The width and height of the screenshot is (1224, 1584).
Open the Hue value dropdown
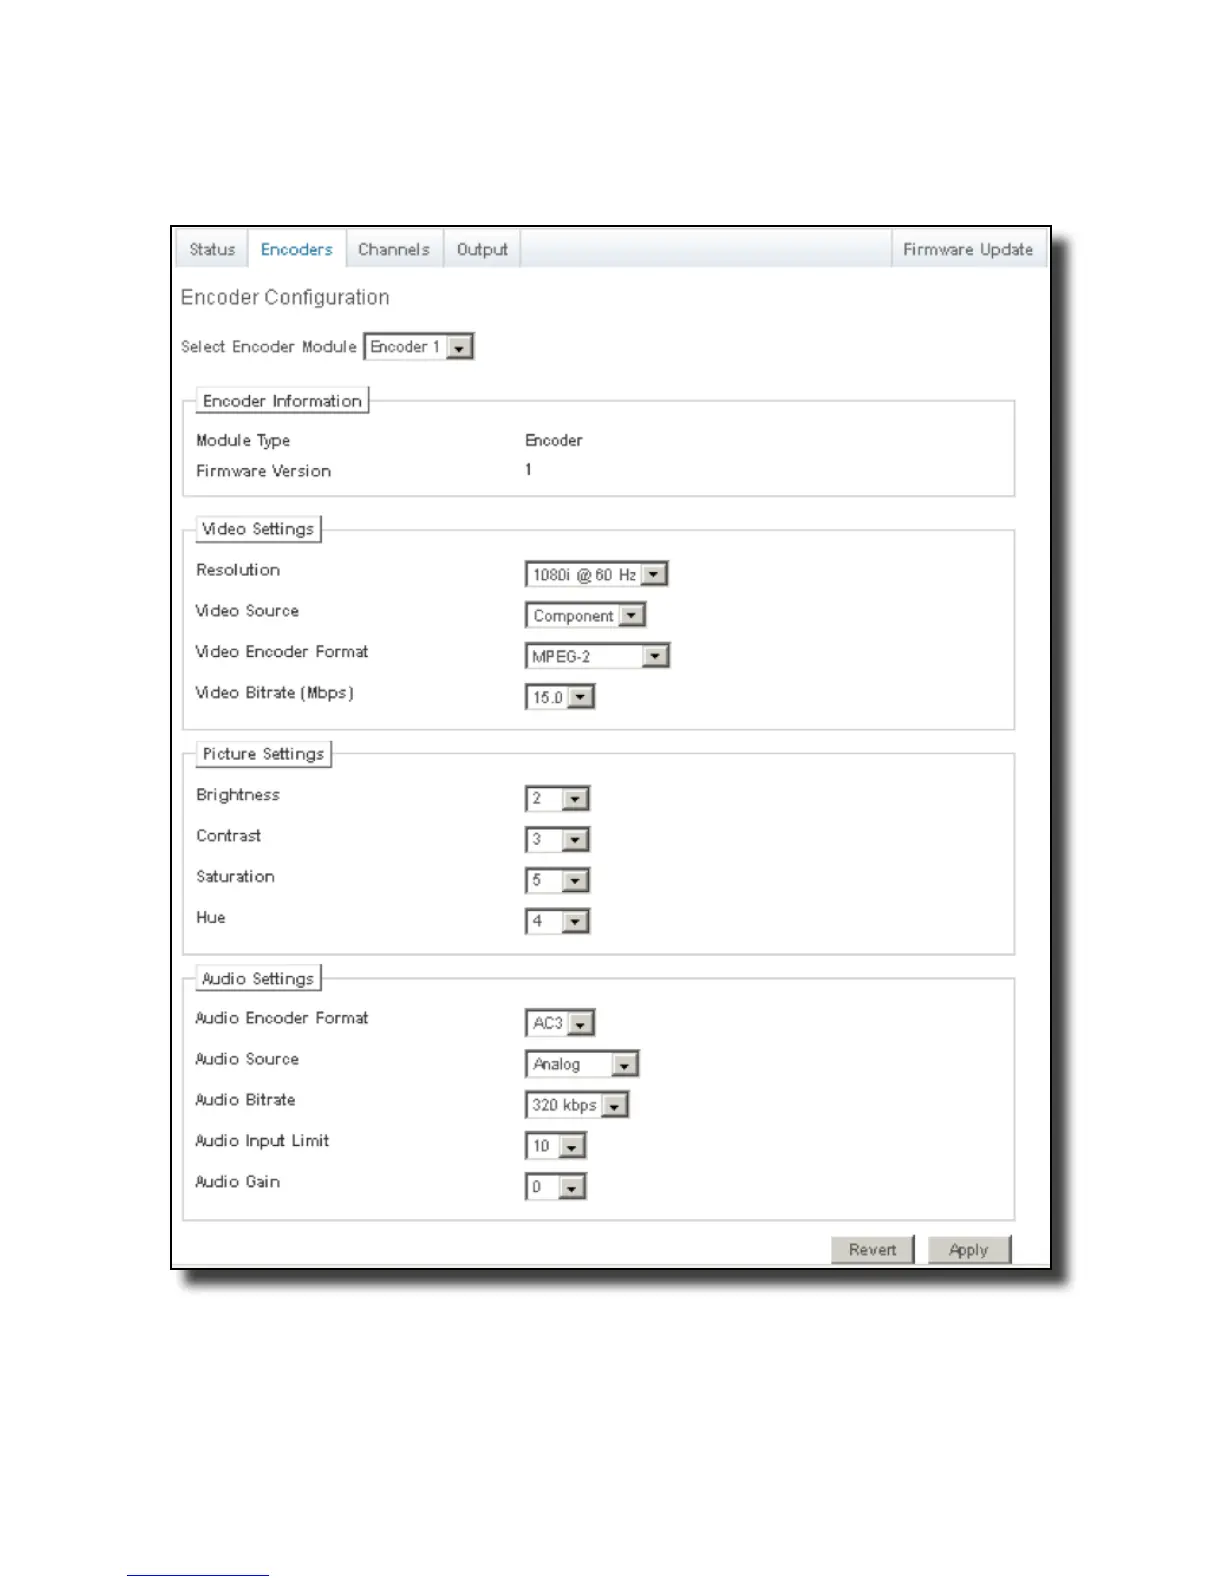point(557,922)
